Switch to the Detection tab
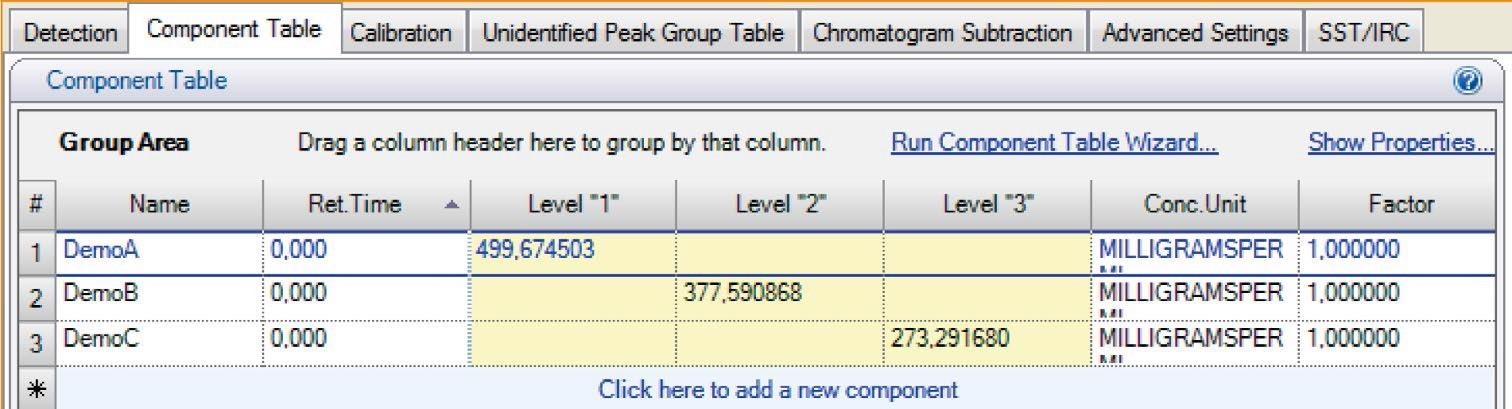This screenshot has width=1512, height=409. click(69, 33)
